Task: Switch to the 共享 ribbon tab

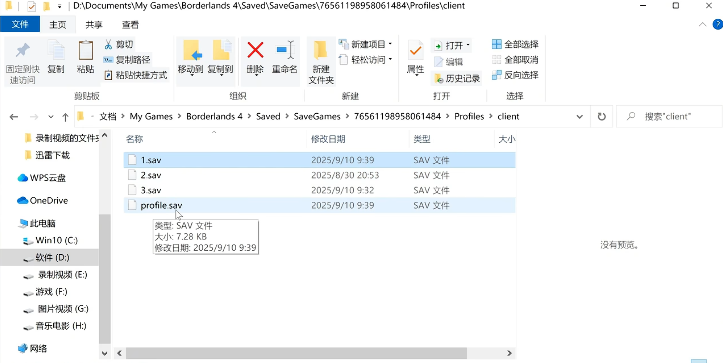Action: 94,24
